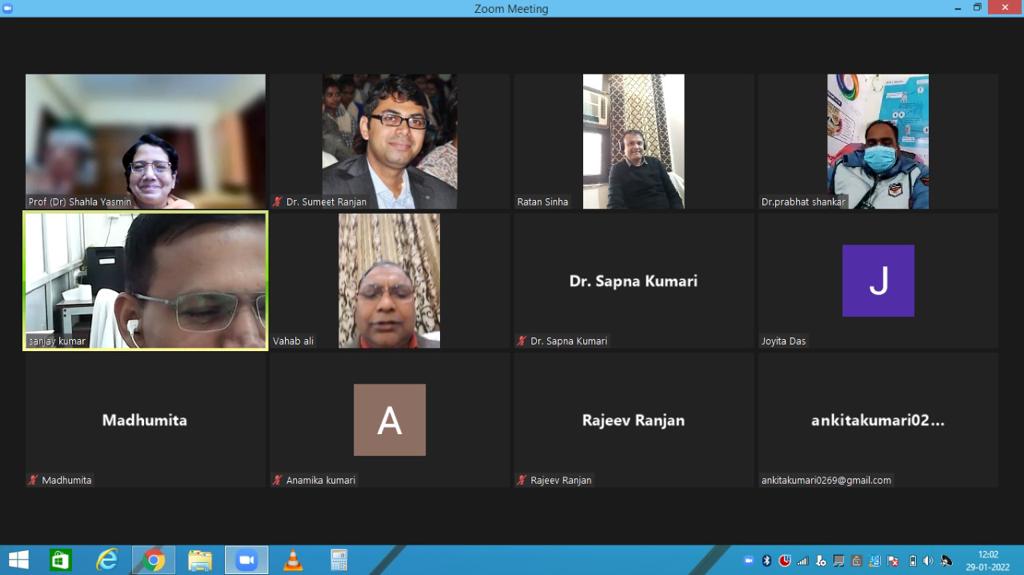Open Internet Explorer from the taskbar
Viewport: 1024px width, 575px height.
107,560
